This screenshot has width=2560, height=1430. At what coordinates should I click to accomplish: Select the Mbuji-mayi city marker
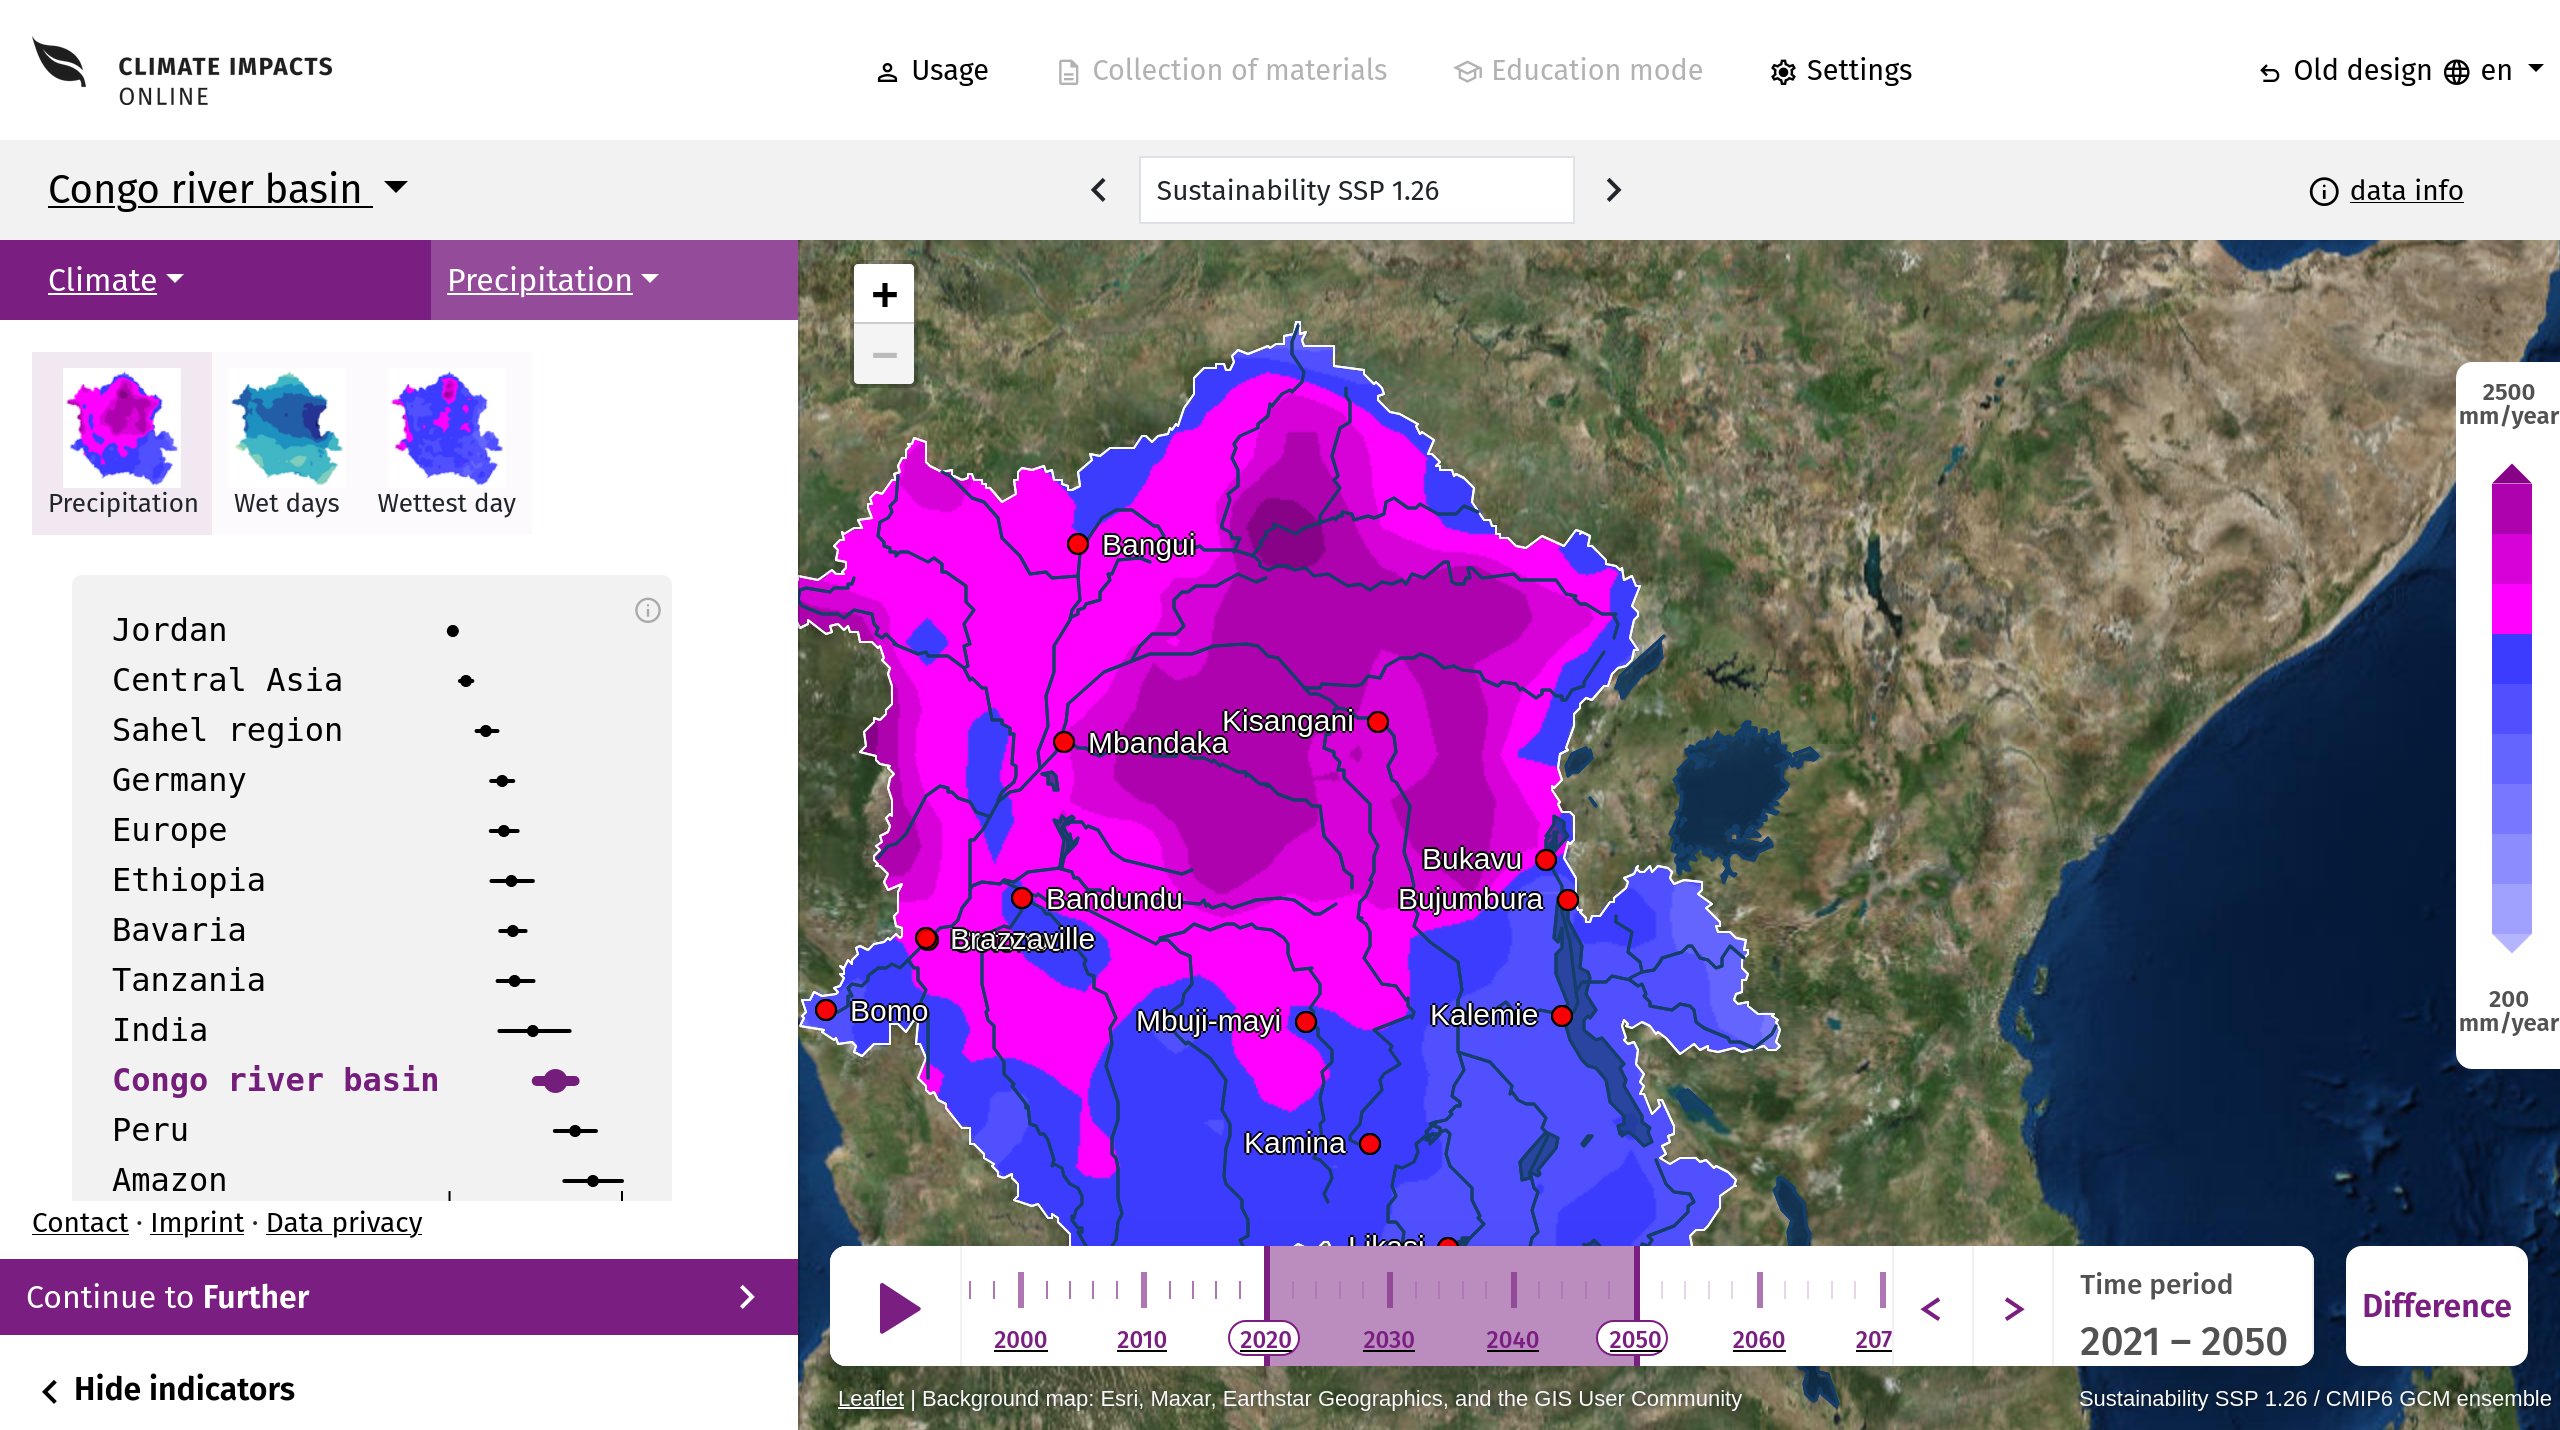1306,1022
